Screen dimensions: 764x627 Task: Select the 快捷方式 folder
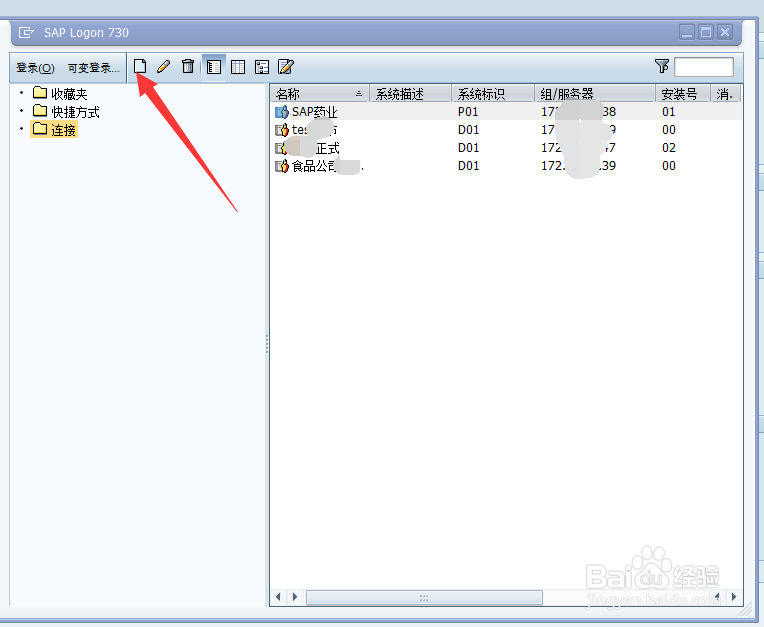(66, 112)
